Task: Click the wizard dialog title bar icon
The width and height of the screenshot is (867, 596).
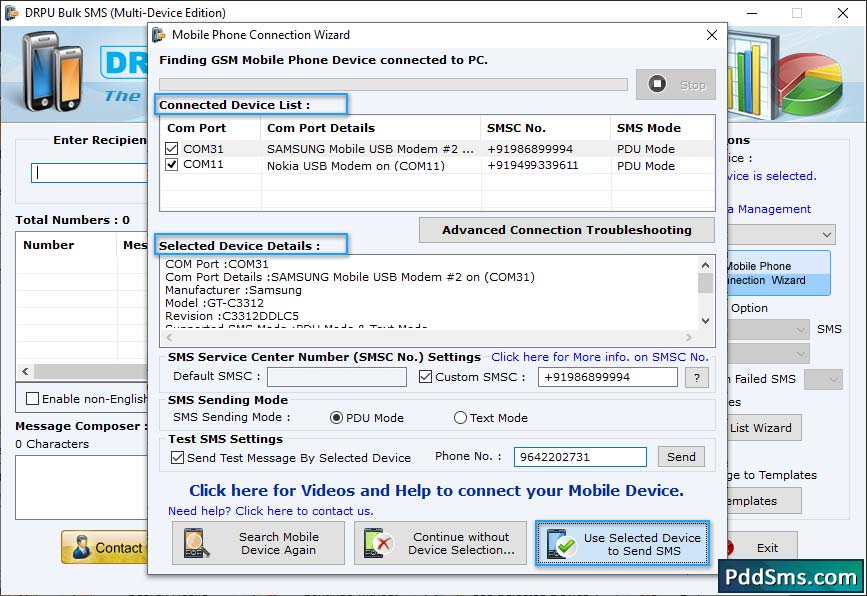Action: [159, 35]
